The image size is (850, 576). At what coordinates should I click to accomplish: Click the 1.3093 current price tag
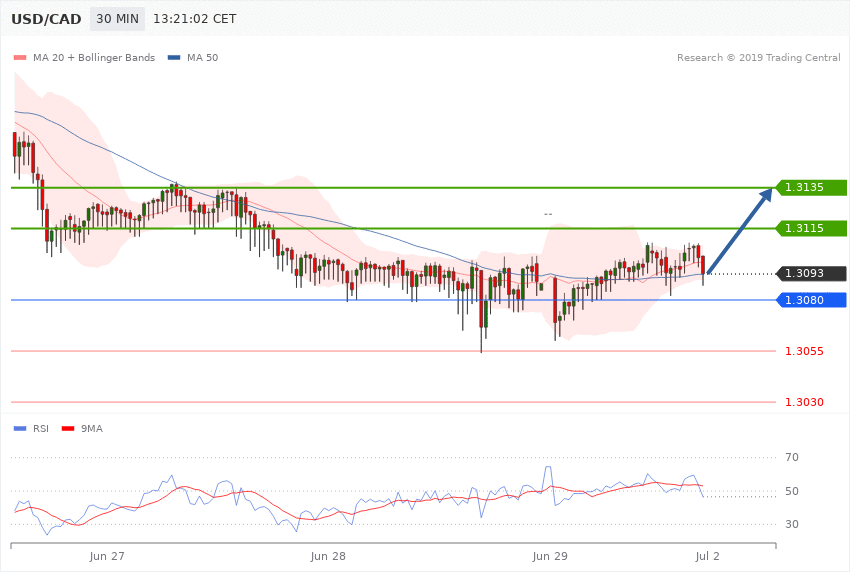coord(812,274)
